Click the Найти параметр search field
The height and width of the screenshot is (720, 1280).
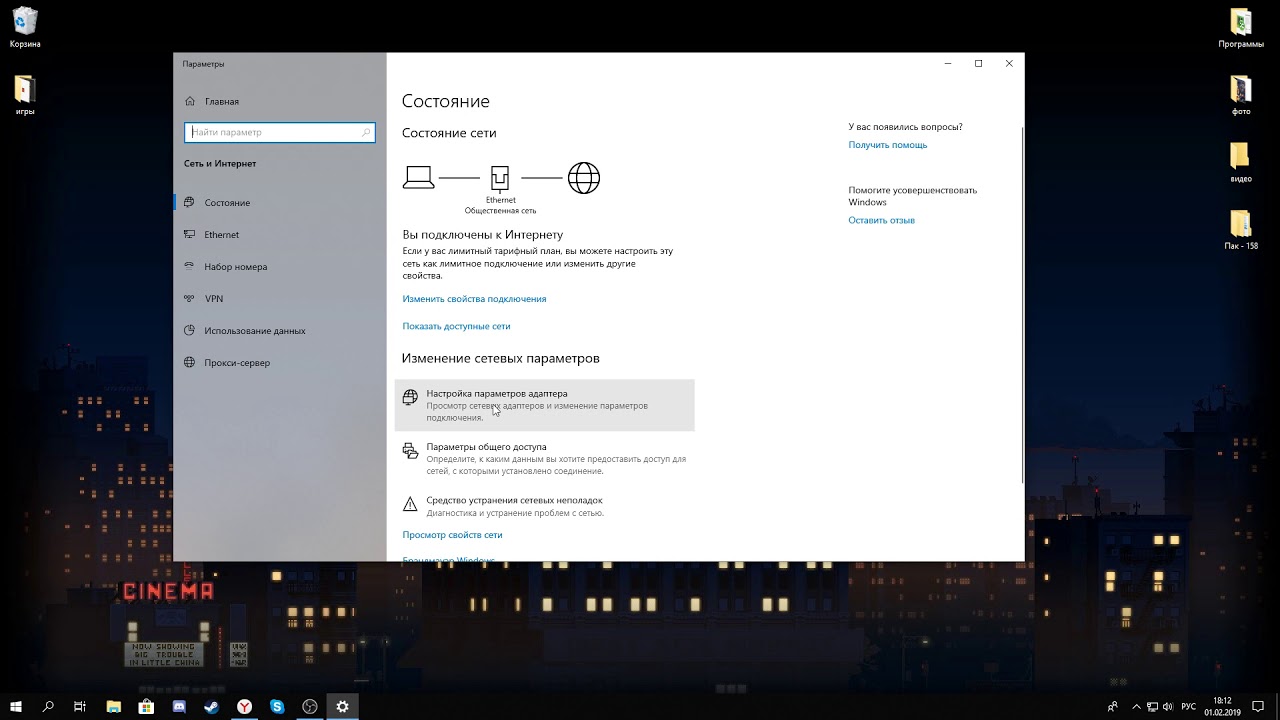[279, 132]
